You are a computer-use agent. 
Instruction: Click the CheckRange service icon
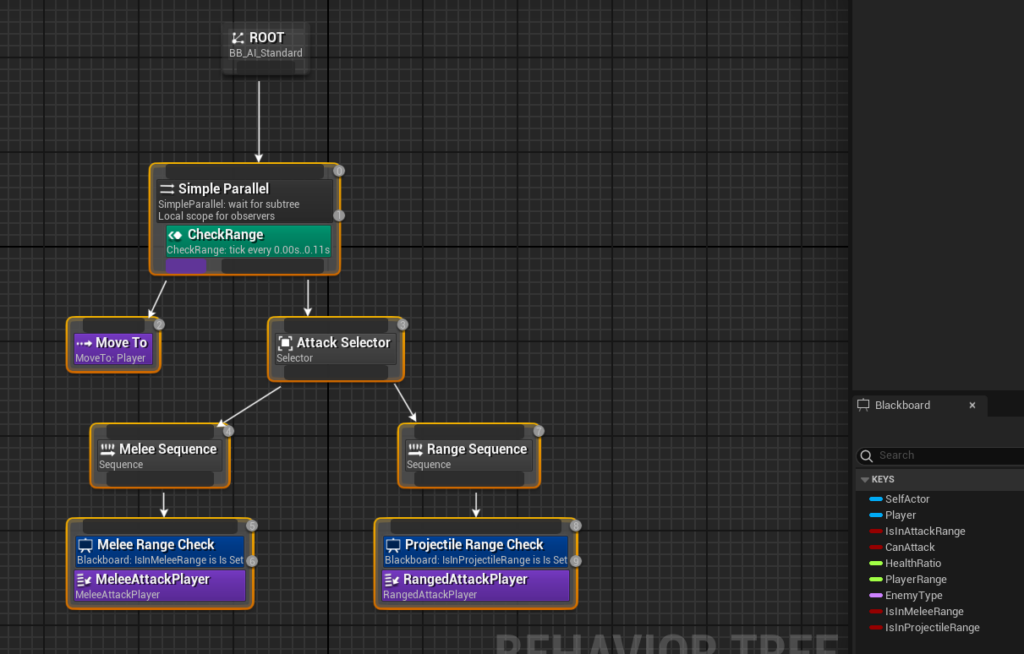(176, 235)
